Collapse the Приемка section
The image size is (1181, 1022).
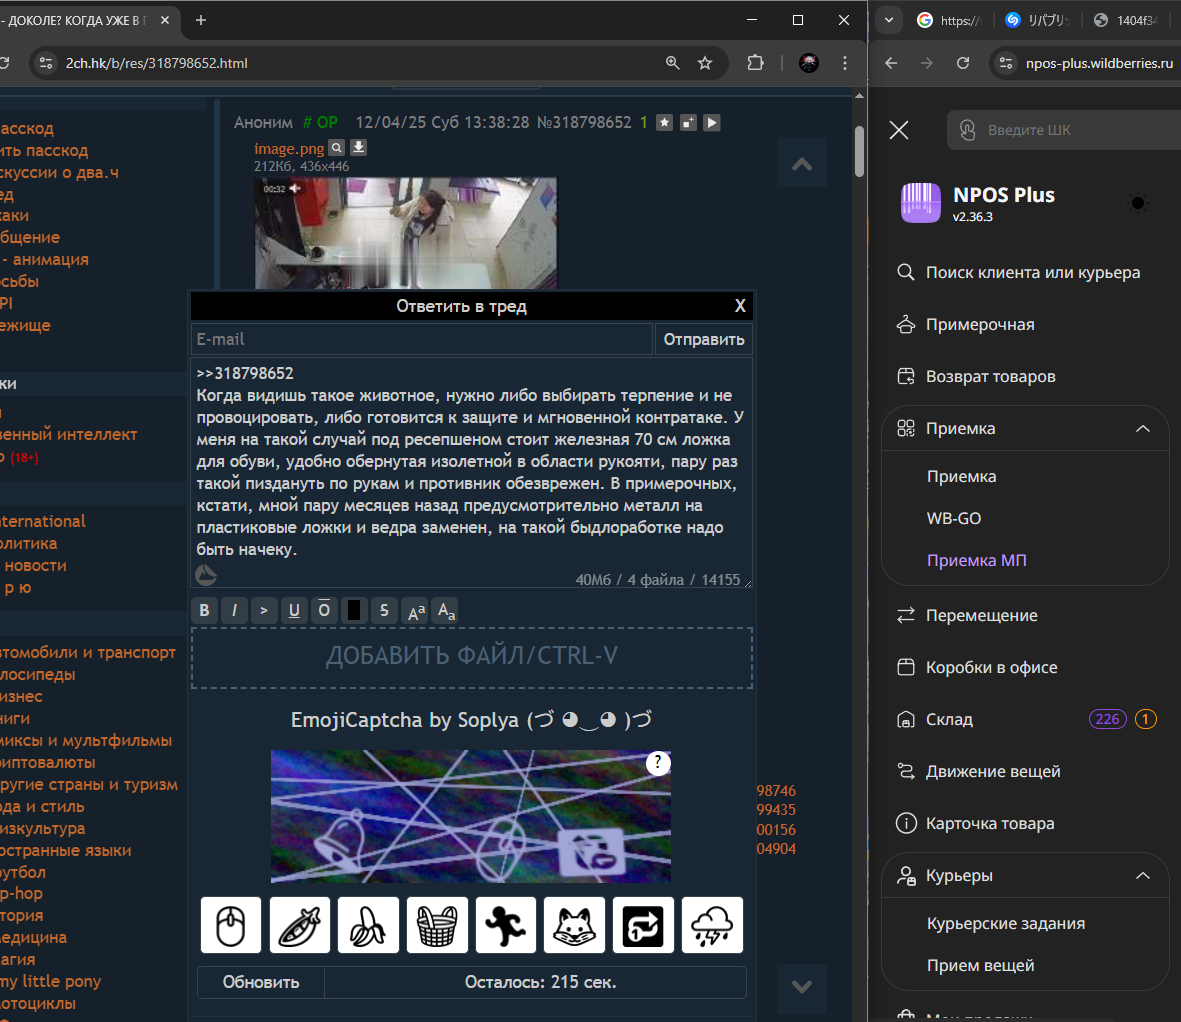pos(1142,429)
